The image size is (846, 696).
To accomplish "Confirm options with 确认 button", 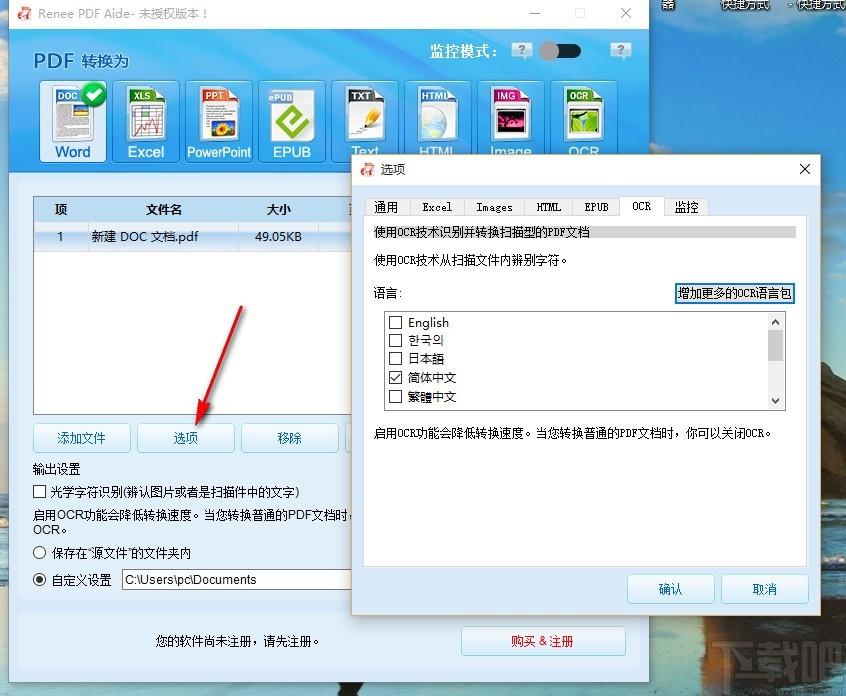I will point(671,589).
